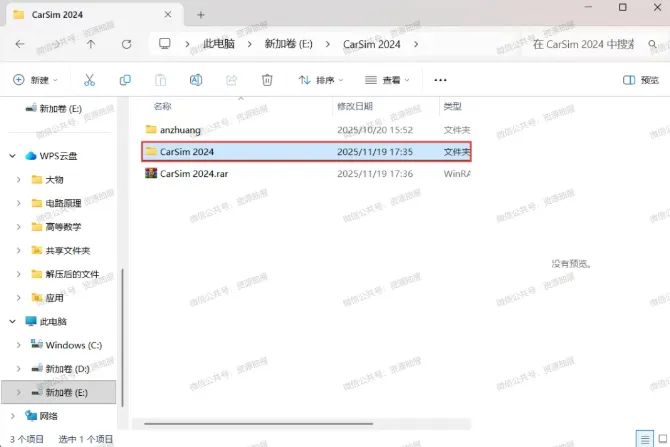Expand the 网络 network node
This screenshot has width=670, height=447.
pyautogui.click(x=12, y=416)
